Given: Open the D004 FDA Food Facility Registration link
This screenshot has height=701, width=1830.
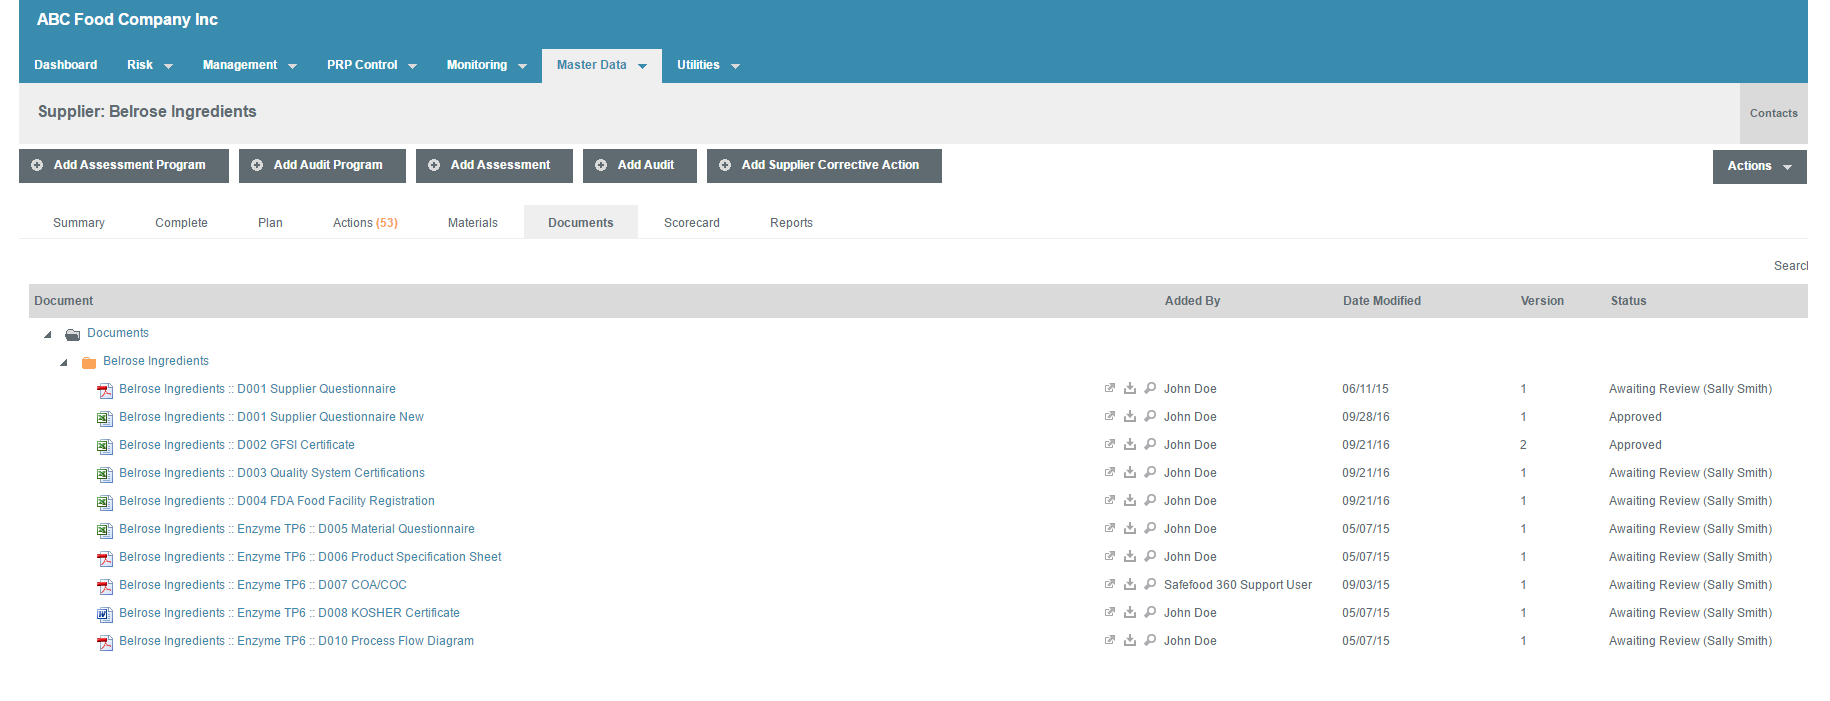Looking at the screenshot, I should [x=277, y=501].
